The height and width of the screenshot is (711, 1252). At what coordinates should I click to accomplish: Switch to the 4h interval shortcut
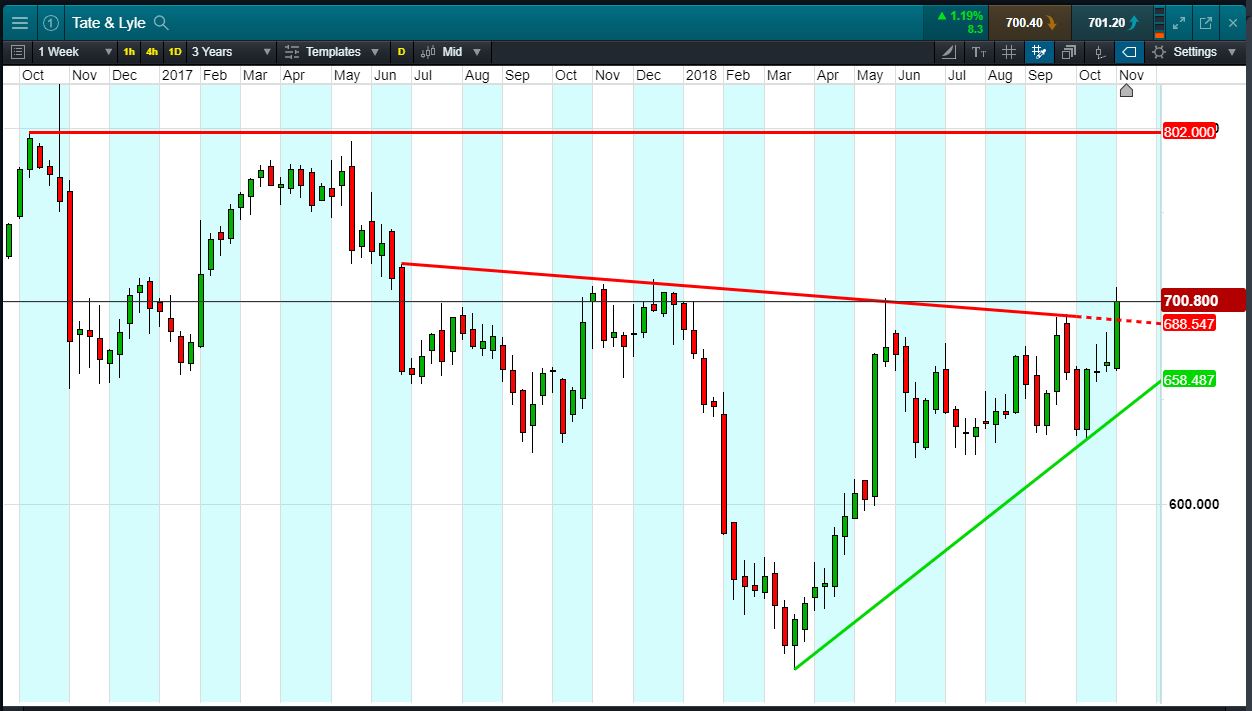coord(152,52)
